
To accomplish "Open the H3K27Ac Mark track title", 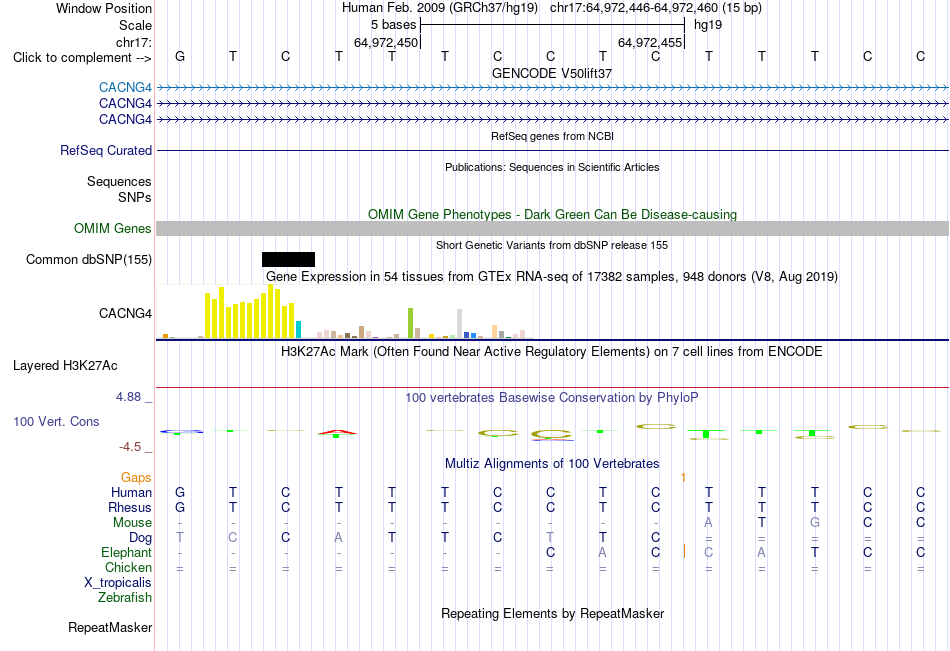I will 552,352.
